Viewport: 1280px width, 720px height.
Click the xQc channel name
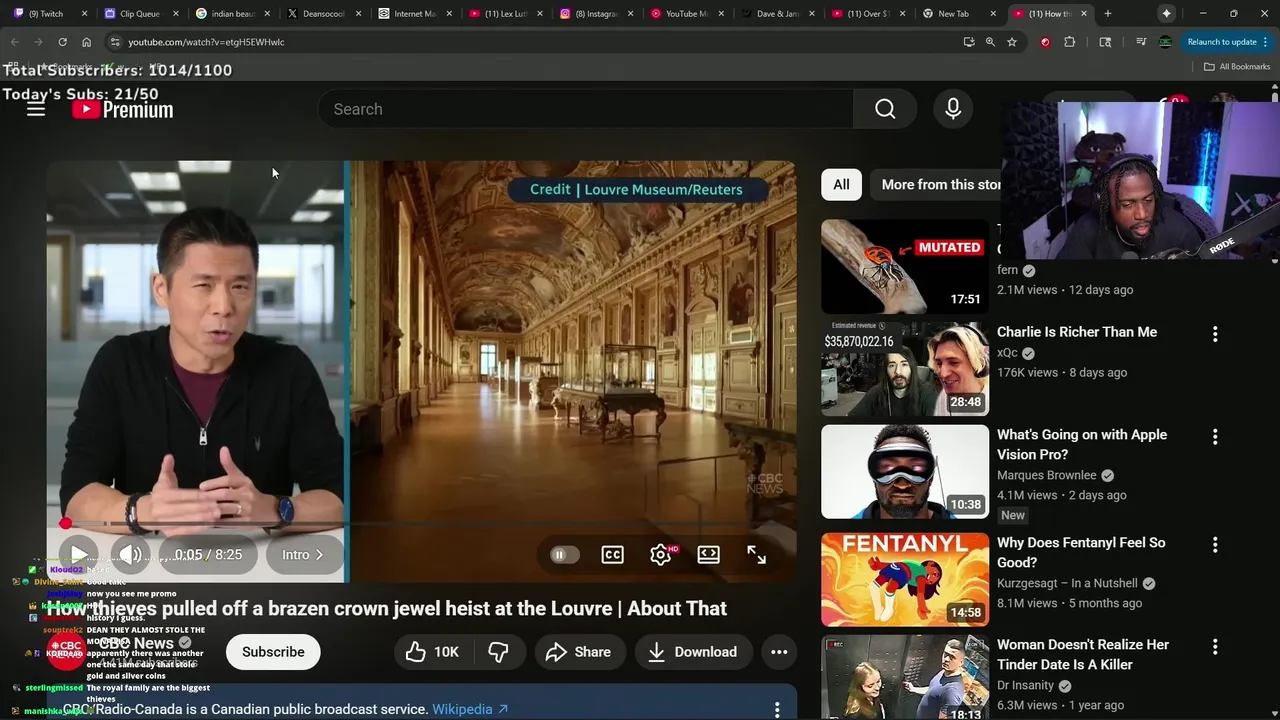pos(1007,352)
